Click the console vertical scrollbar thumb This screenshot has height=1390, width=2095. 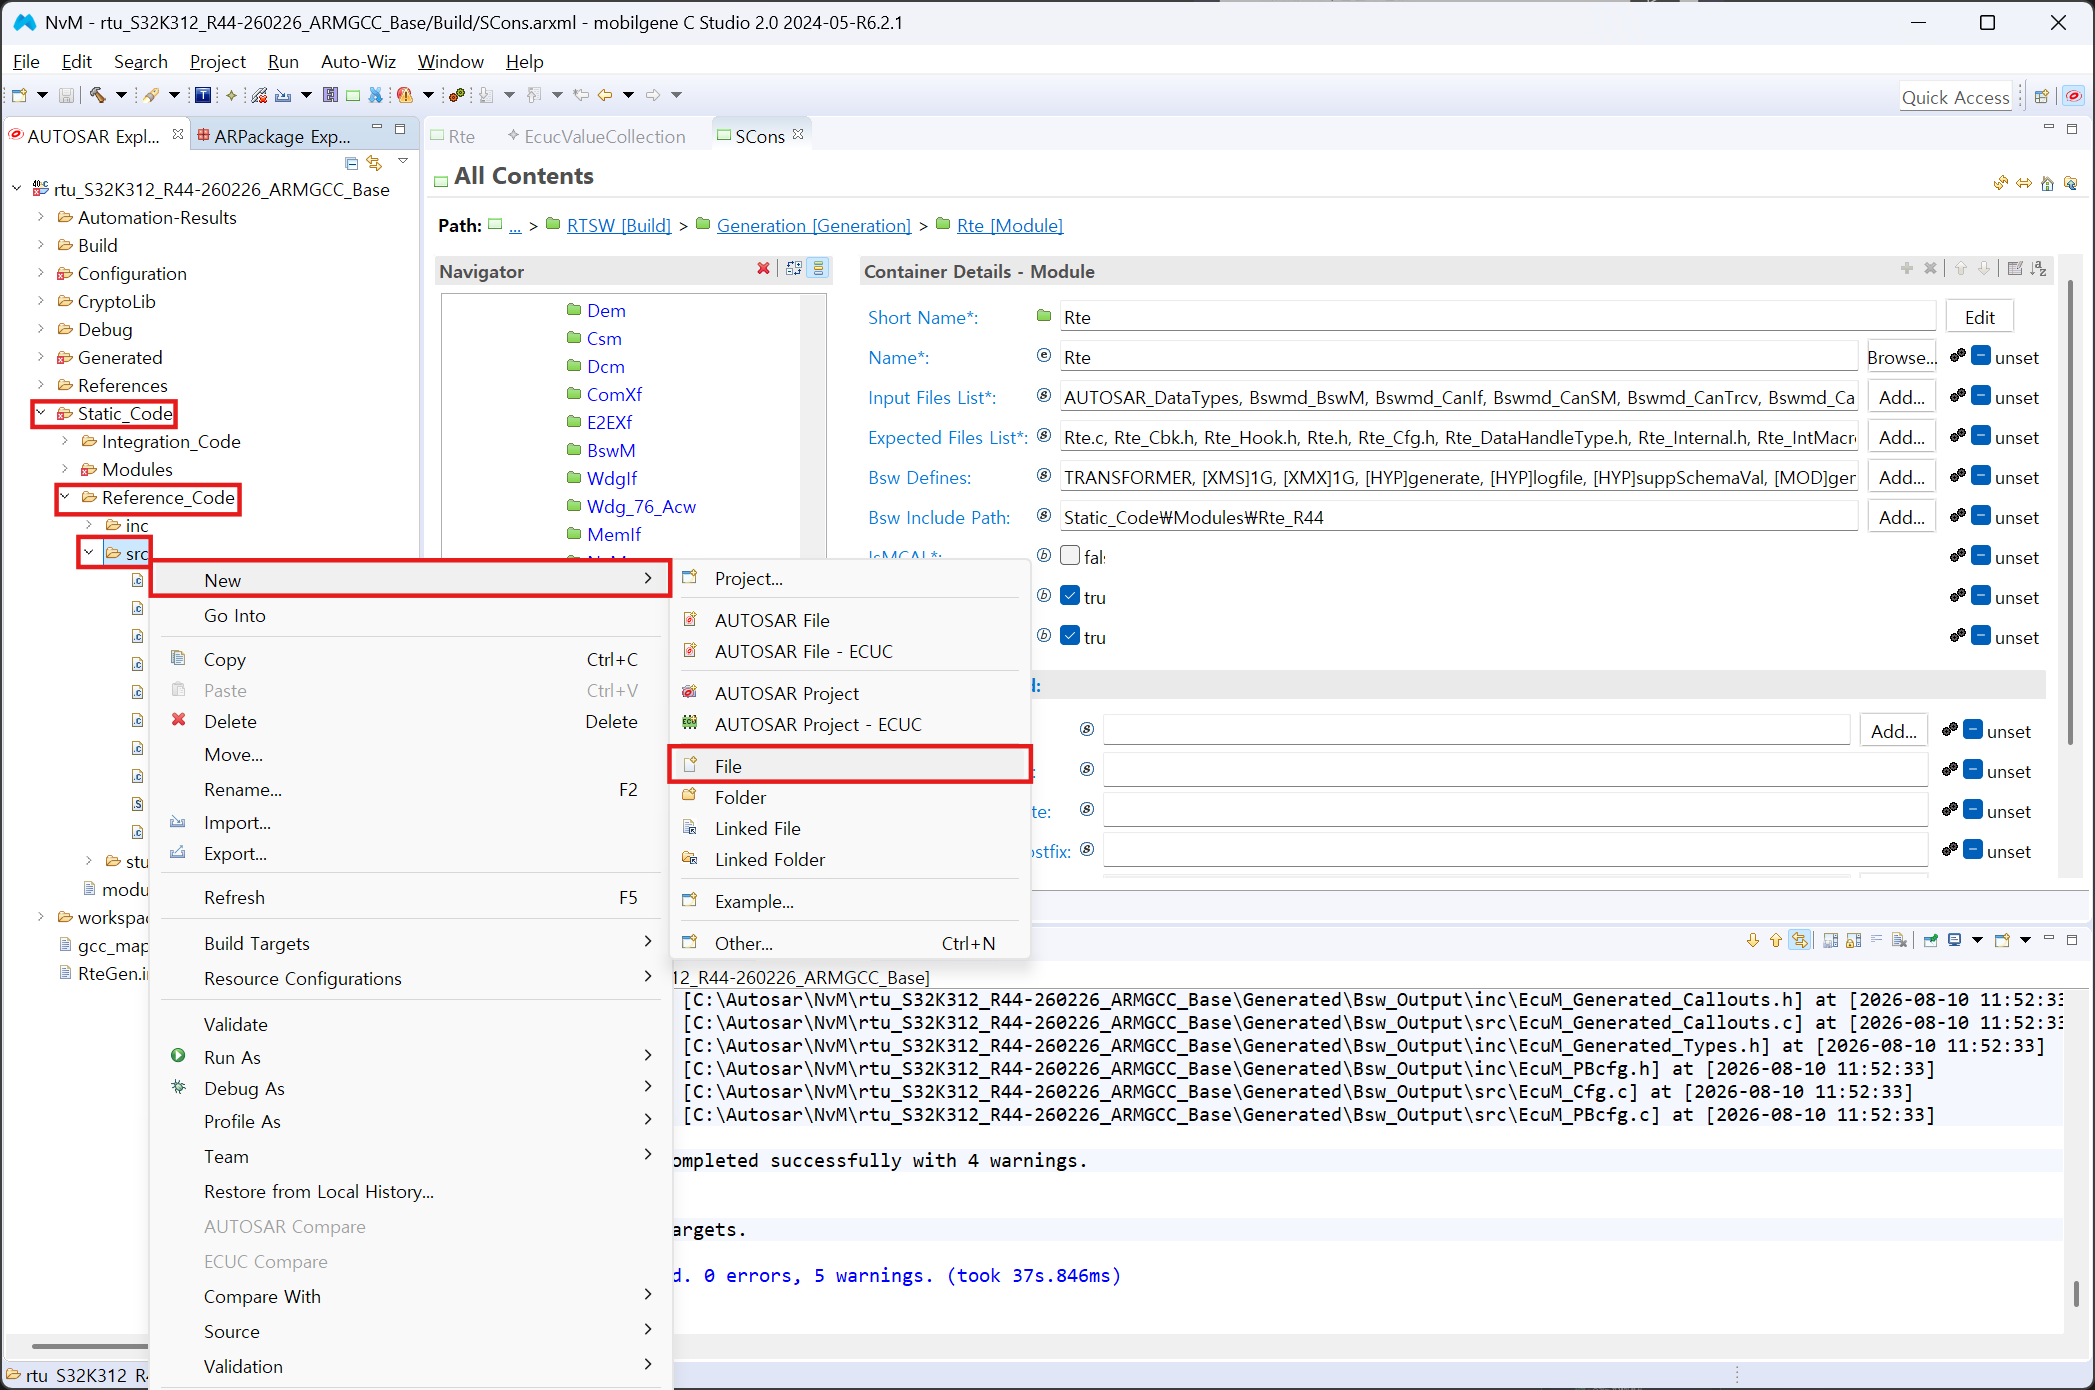[2076, 1293]
